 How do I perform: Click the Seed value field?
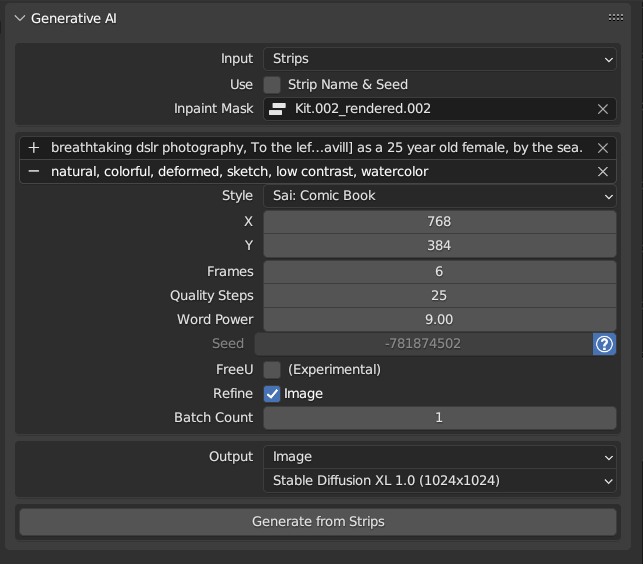[423, 344]
